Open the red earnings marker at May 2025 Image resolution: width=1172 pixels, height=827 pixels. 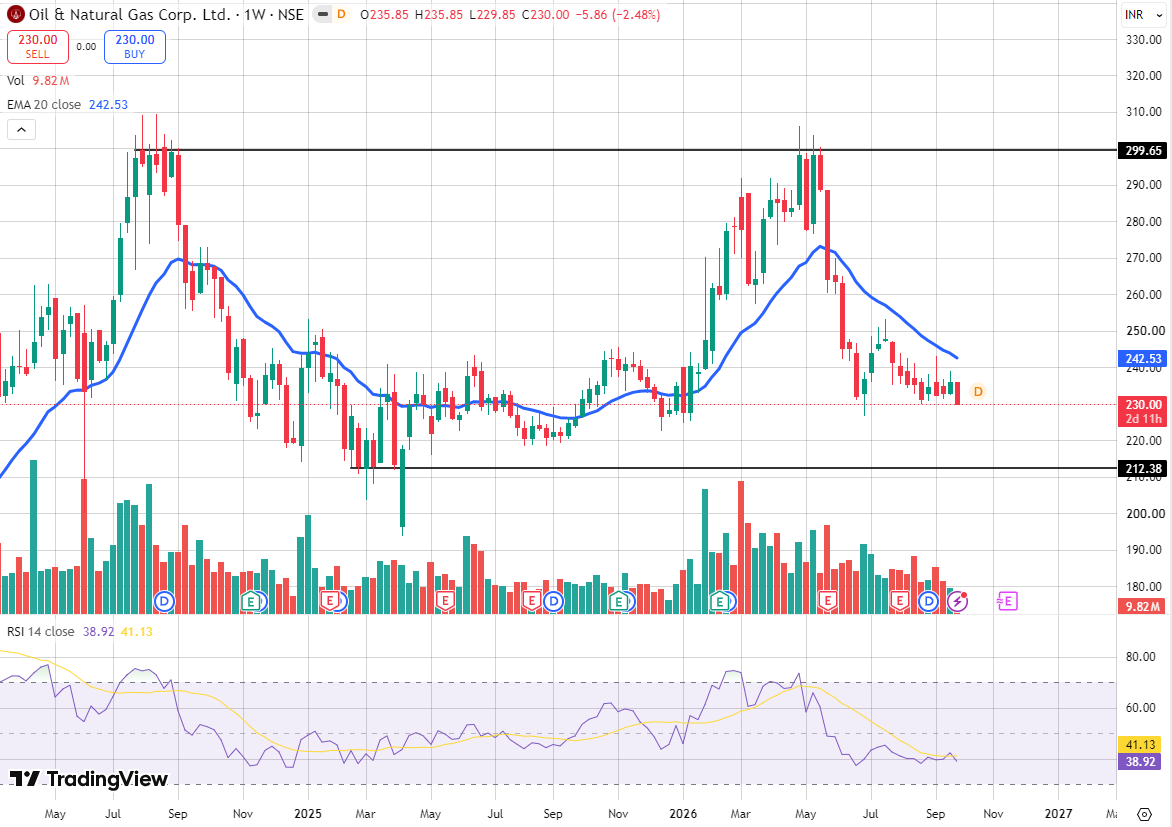[x=445, y=600]
